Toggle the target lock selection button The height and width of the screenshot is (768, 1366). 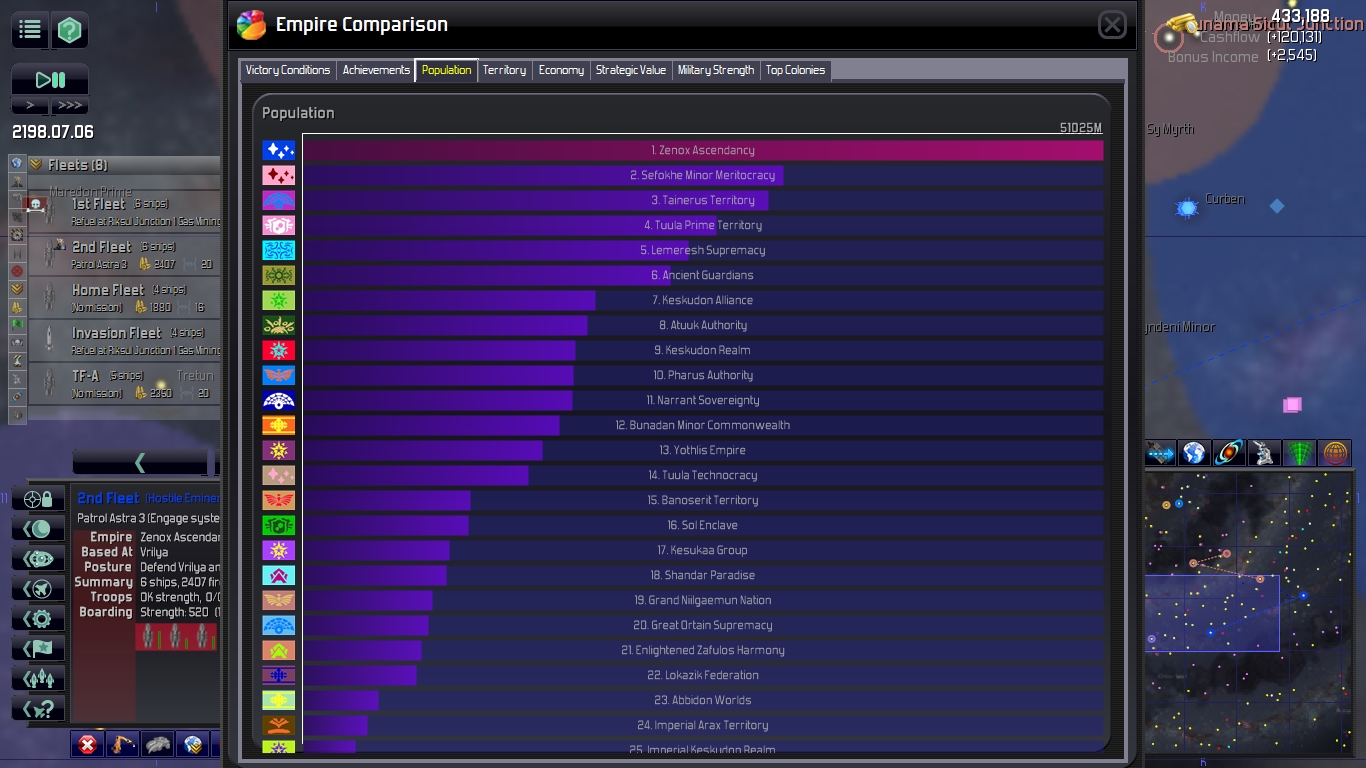(39, 498)
